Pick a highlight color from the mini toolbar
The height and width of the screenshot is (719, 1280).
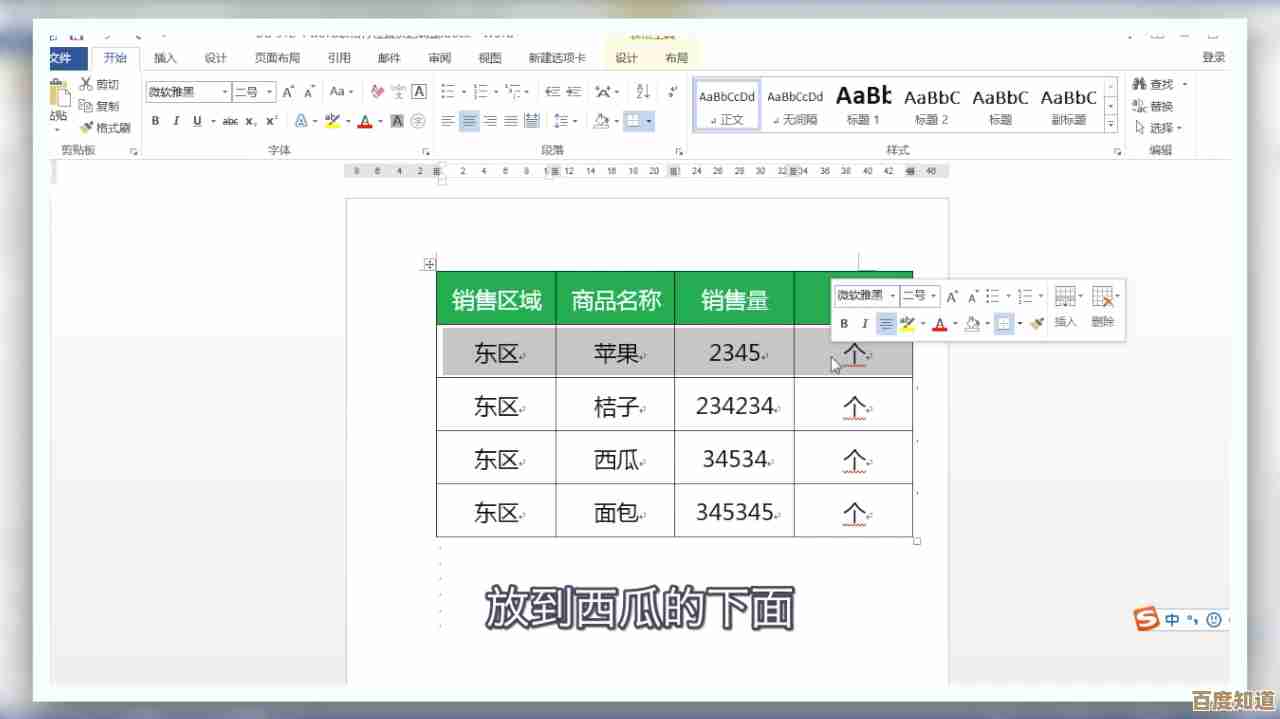point(905,324)
